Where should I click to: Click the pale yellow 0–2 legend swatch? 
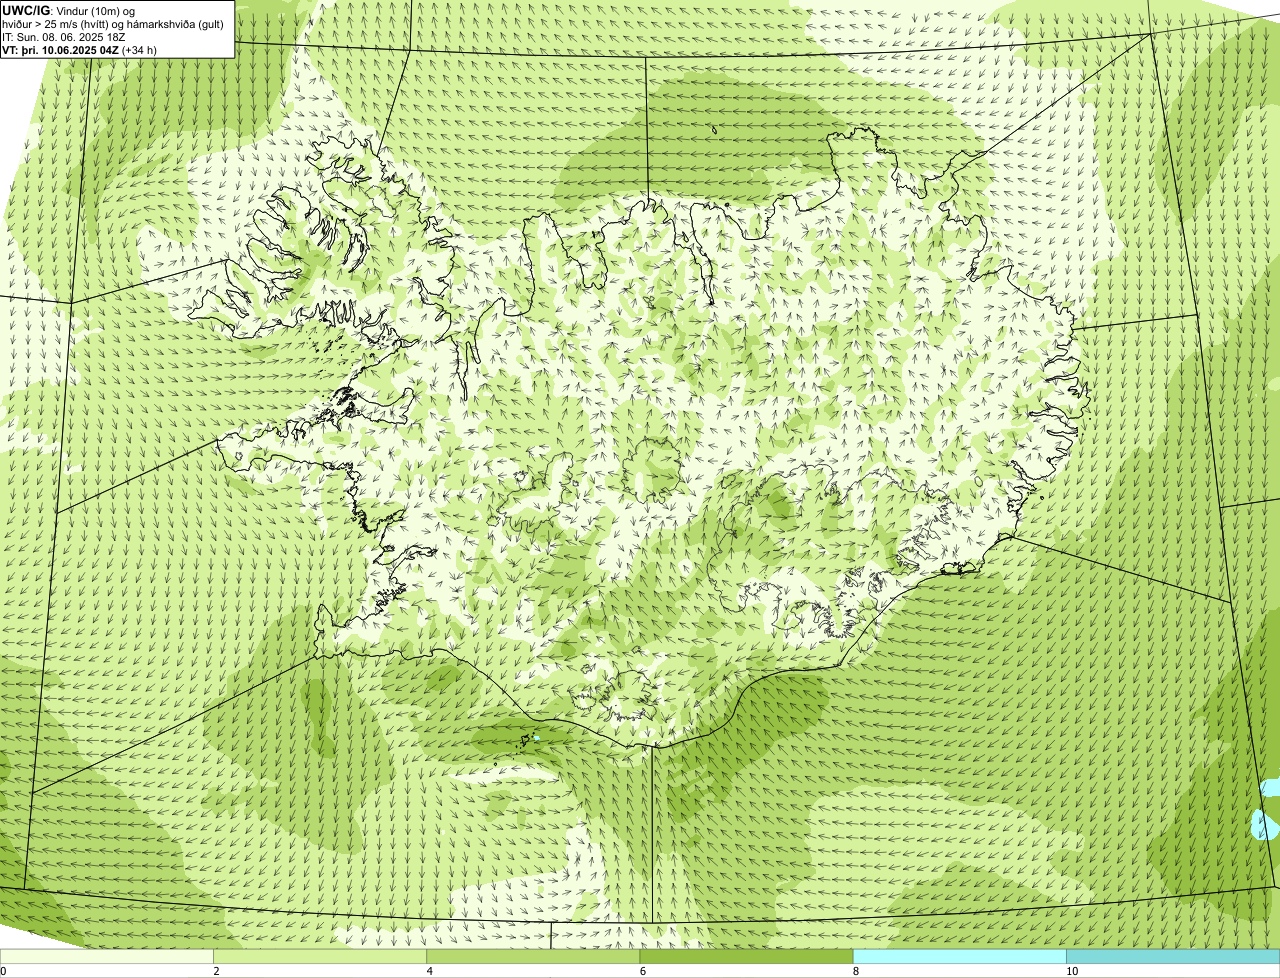pos(106,956)
